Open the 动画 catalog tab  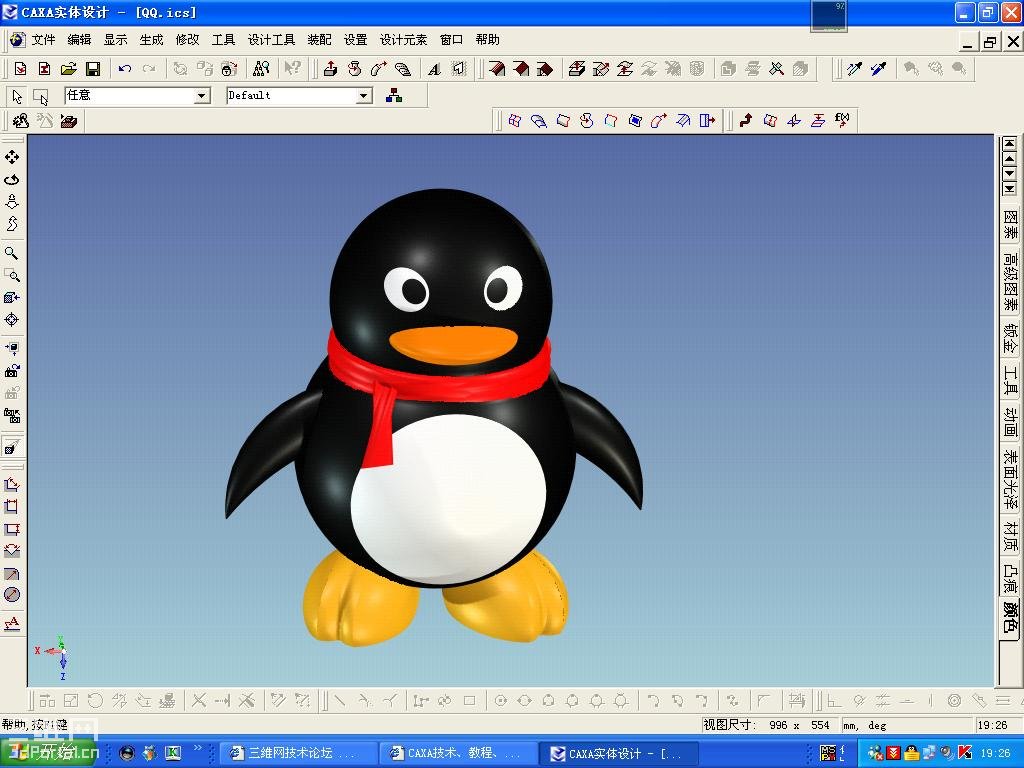[1010, 423]
